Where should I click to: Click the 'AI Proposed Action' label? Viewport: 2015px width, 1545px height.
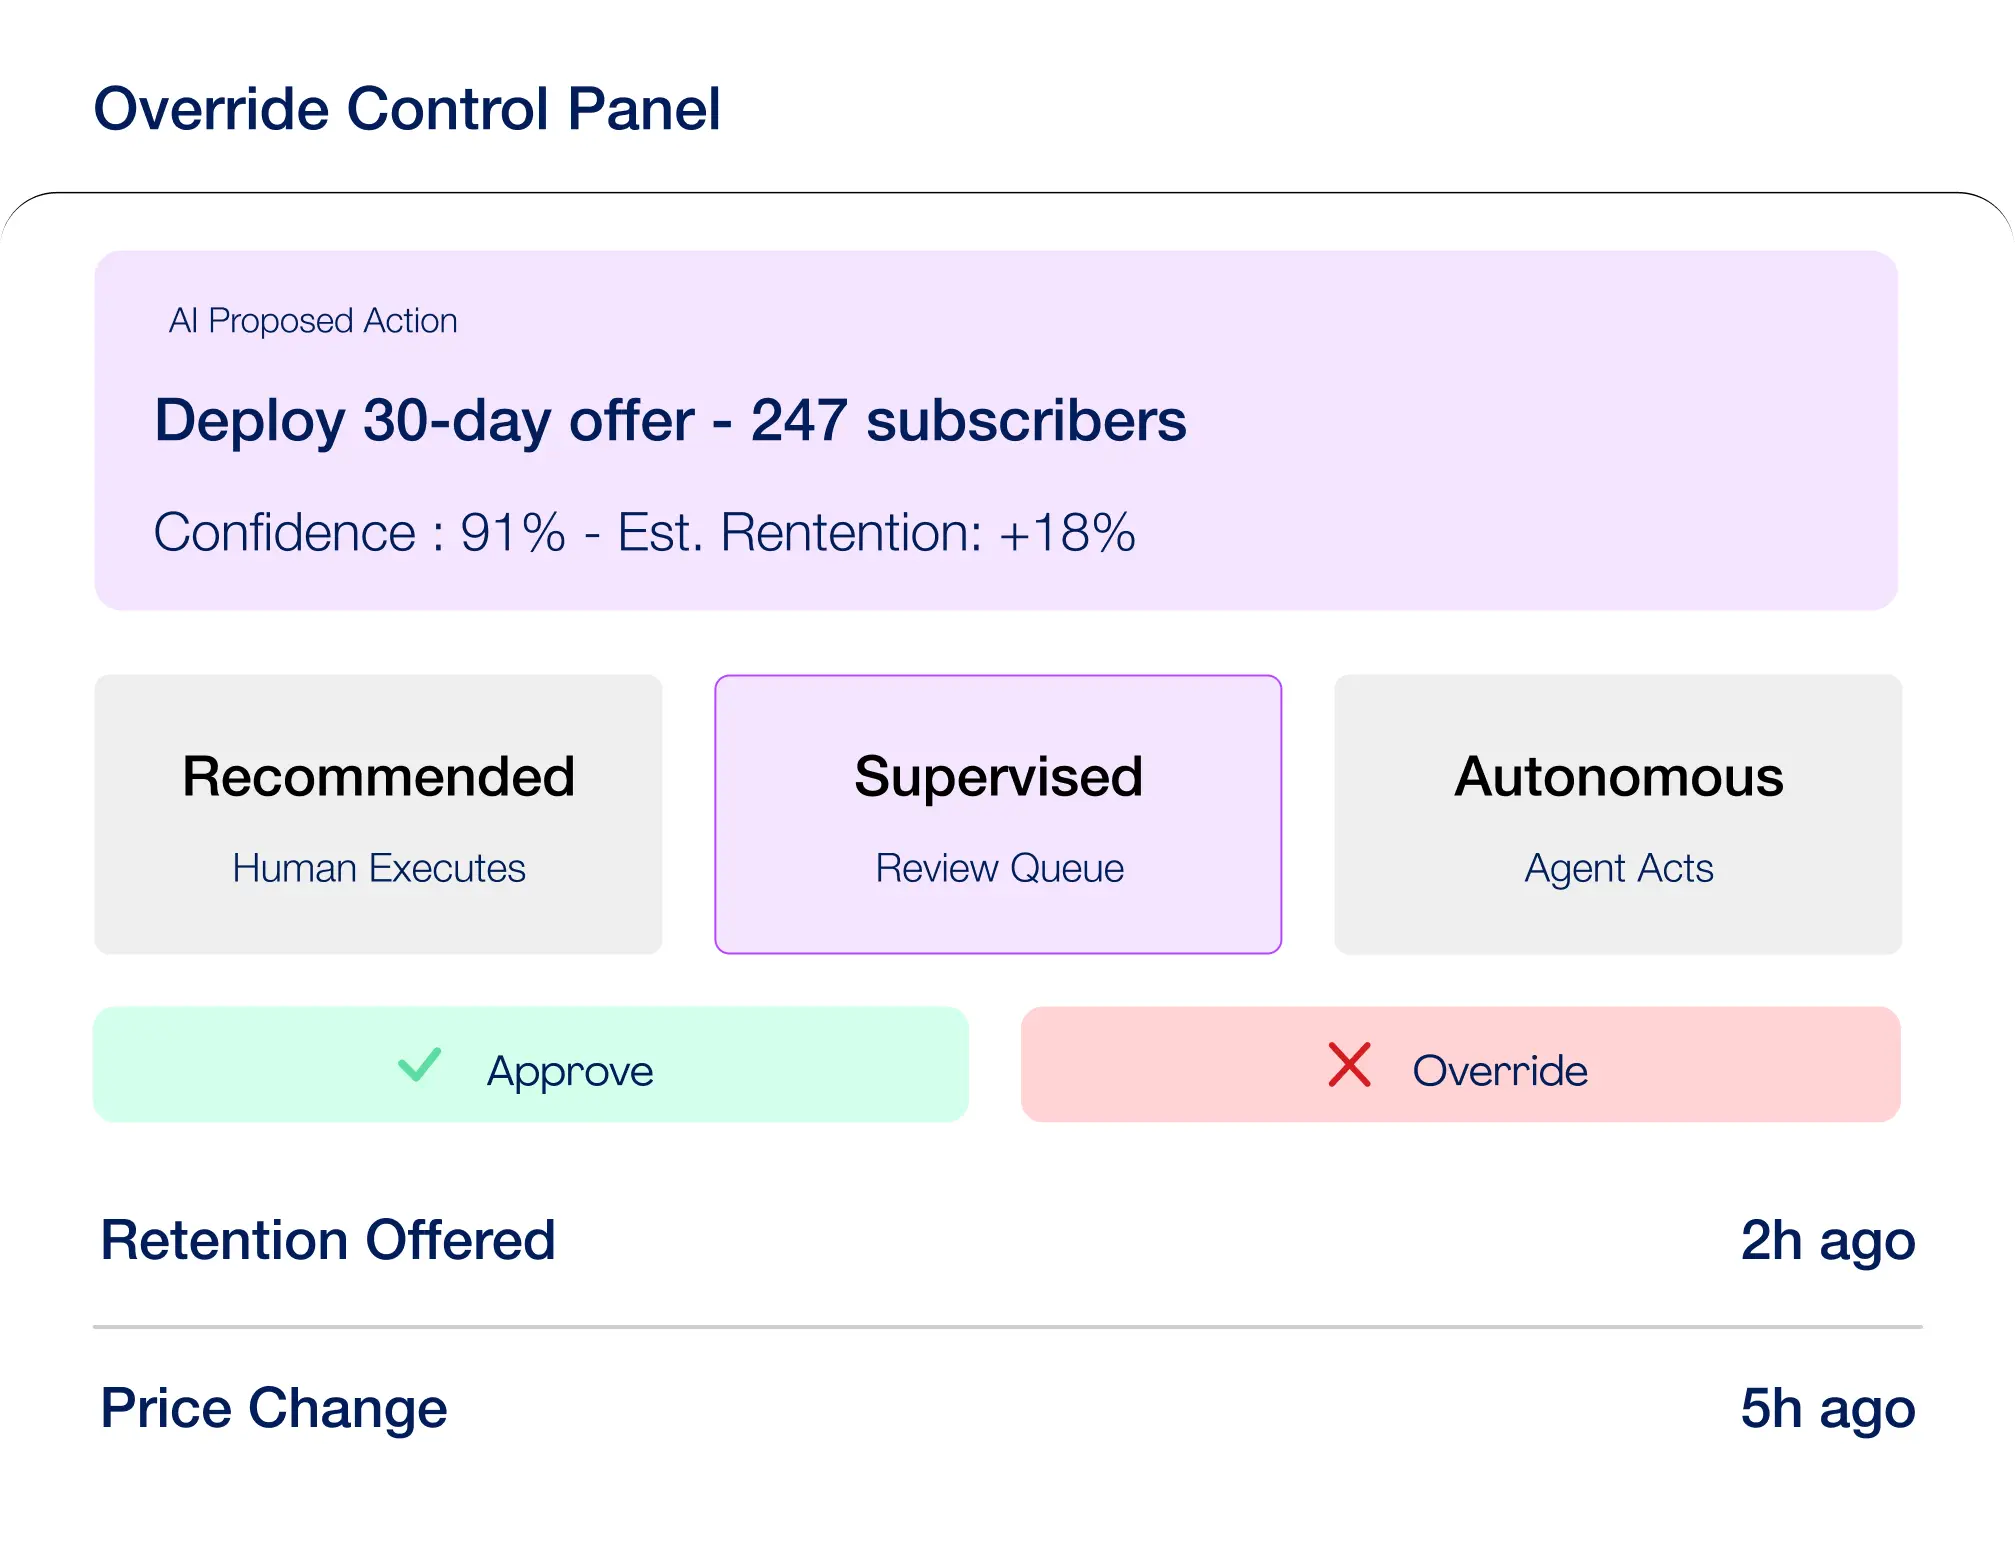(312, 320)
